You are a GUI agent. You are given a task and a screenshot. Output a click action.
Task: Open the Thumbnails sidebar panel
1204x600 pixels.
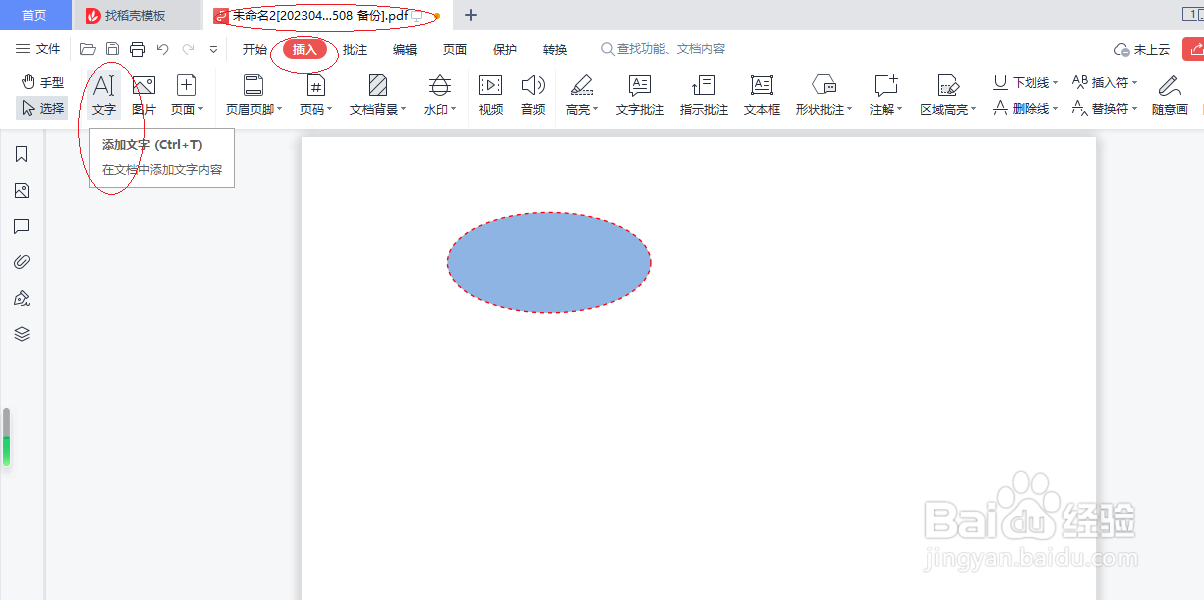tap(22, 190)
